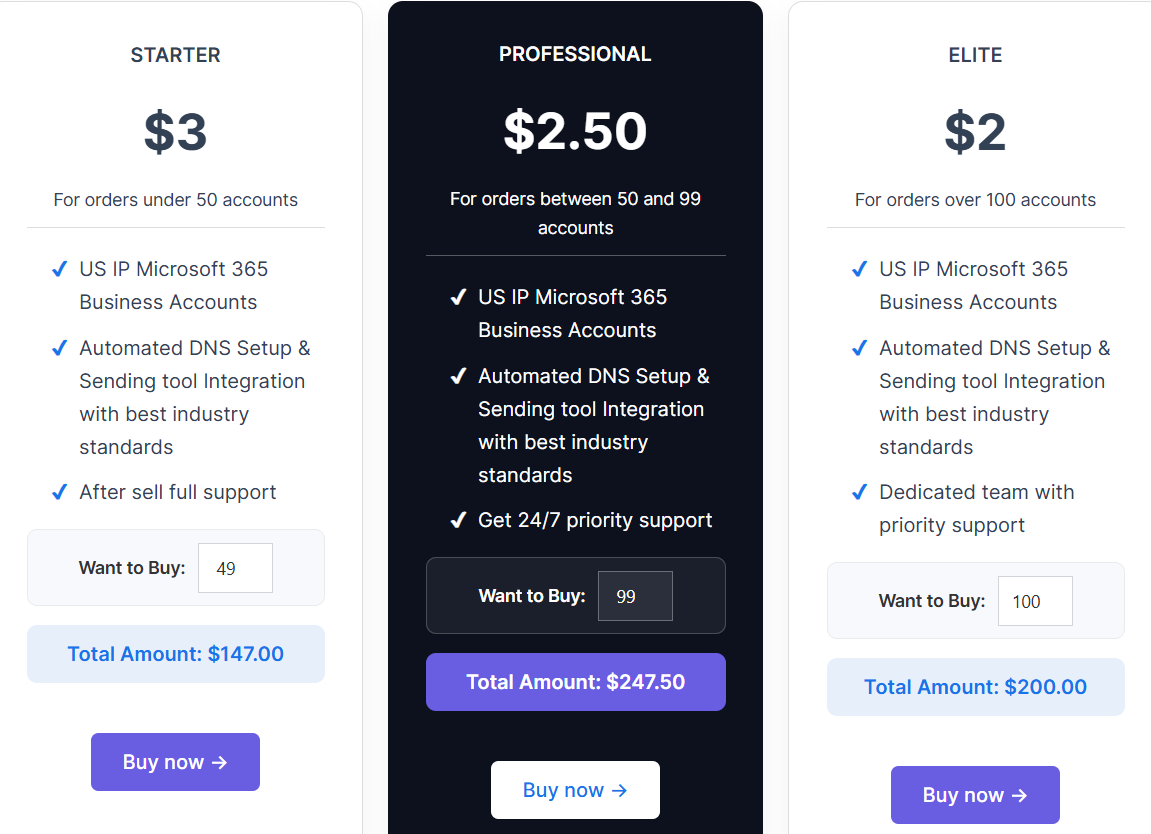This screenshot has height=834, width=1151.
Task: Click Buy now under the Professional plan
Action: (575, 790)
